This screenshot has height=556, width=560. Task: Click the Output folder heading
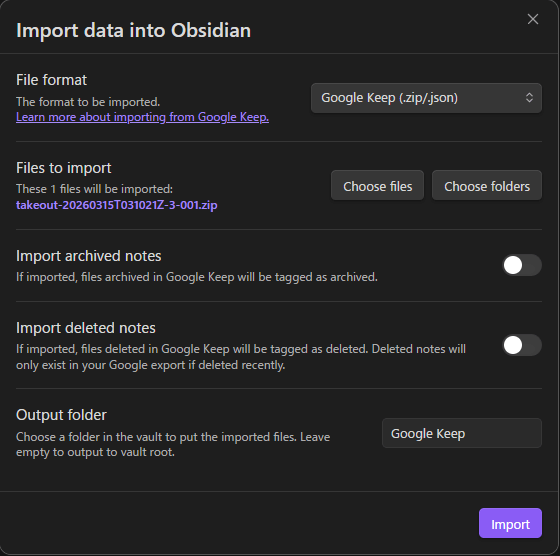(x=61, y=415)
